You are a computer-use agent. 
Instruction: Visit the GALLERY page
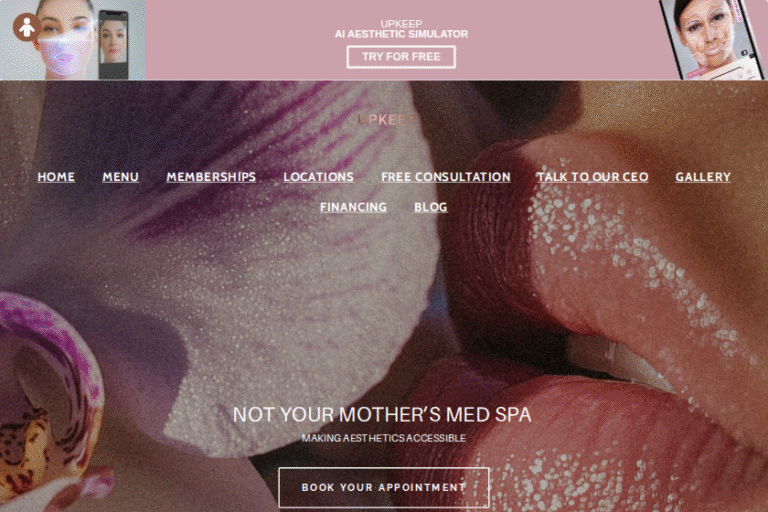coord(703,177)
